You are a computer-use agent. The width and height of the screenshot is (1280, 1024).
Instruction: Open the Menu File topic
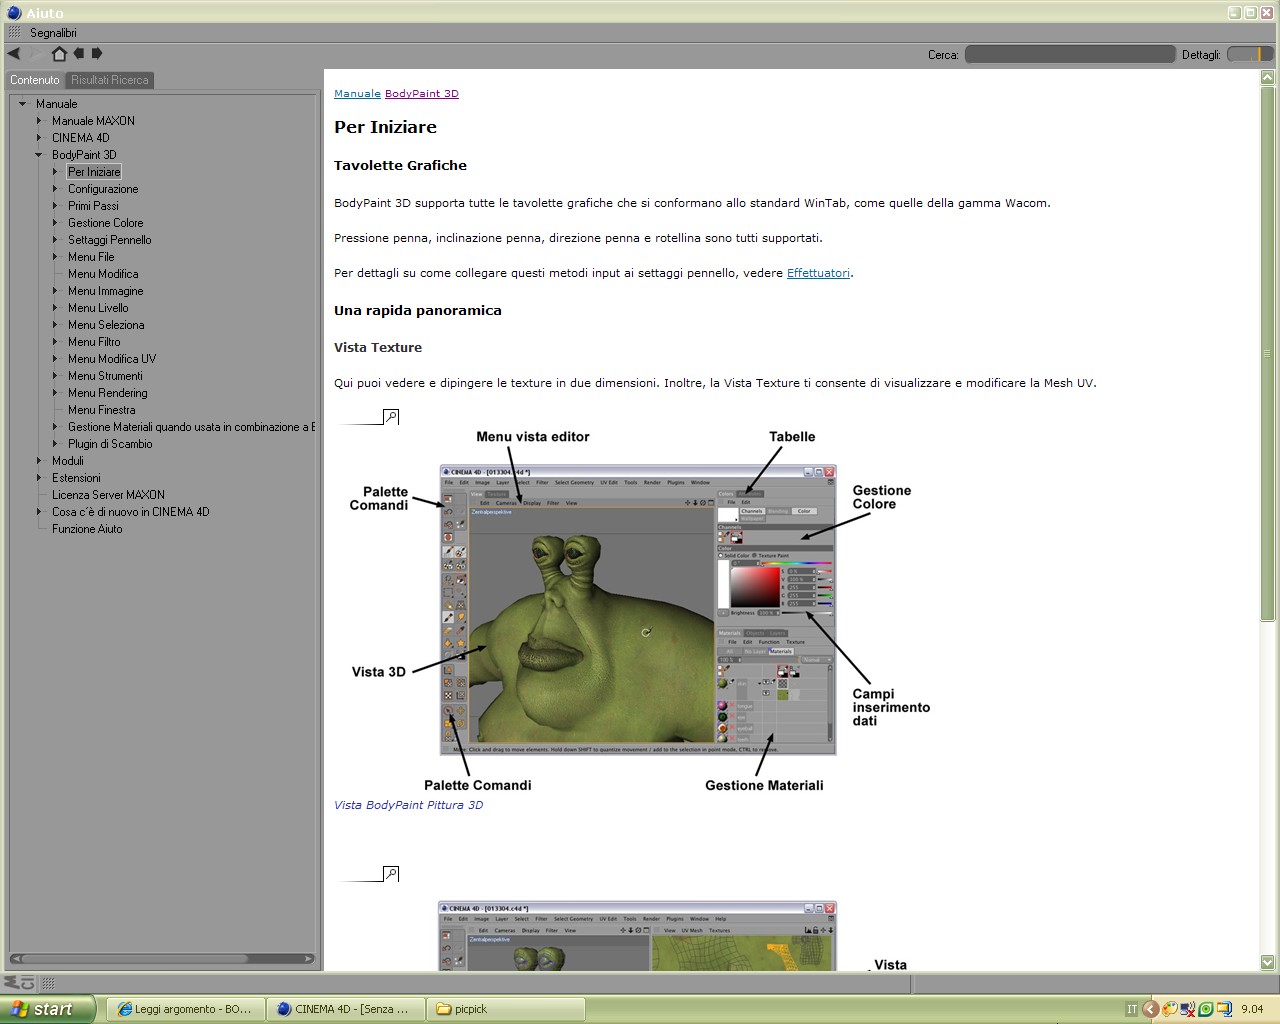click(91, 257)
